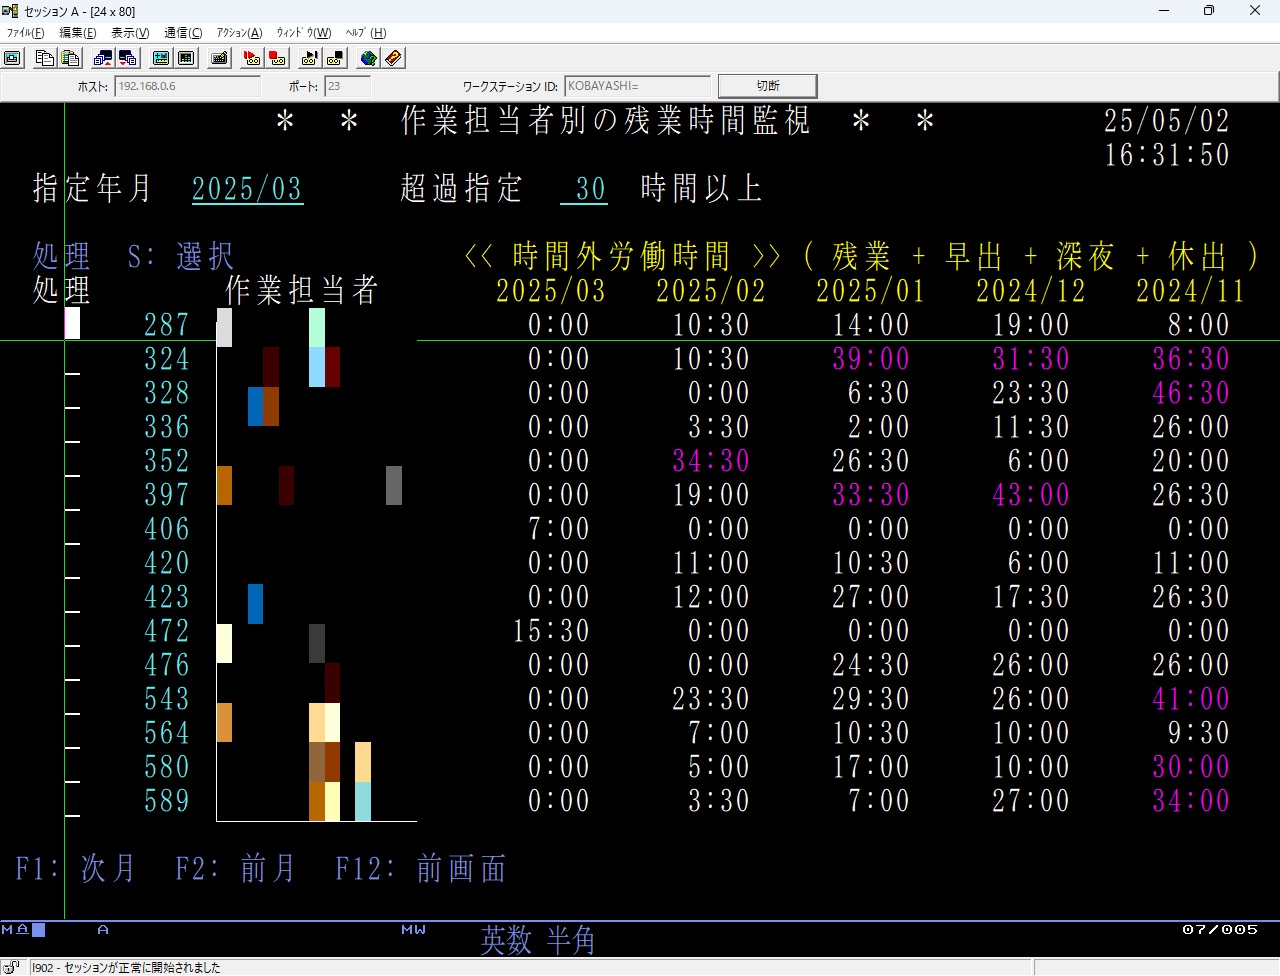Image resolution: width=1280 pixels, height=976 pixels.
Task: Open the 通信(C) menu
Action: click(x=183, y=33)
